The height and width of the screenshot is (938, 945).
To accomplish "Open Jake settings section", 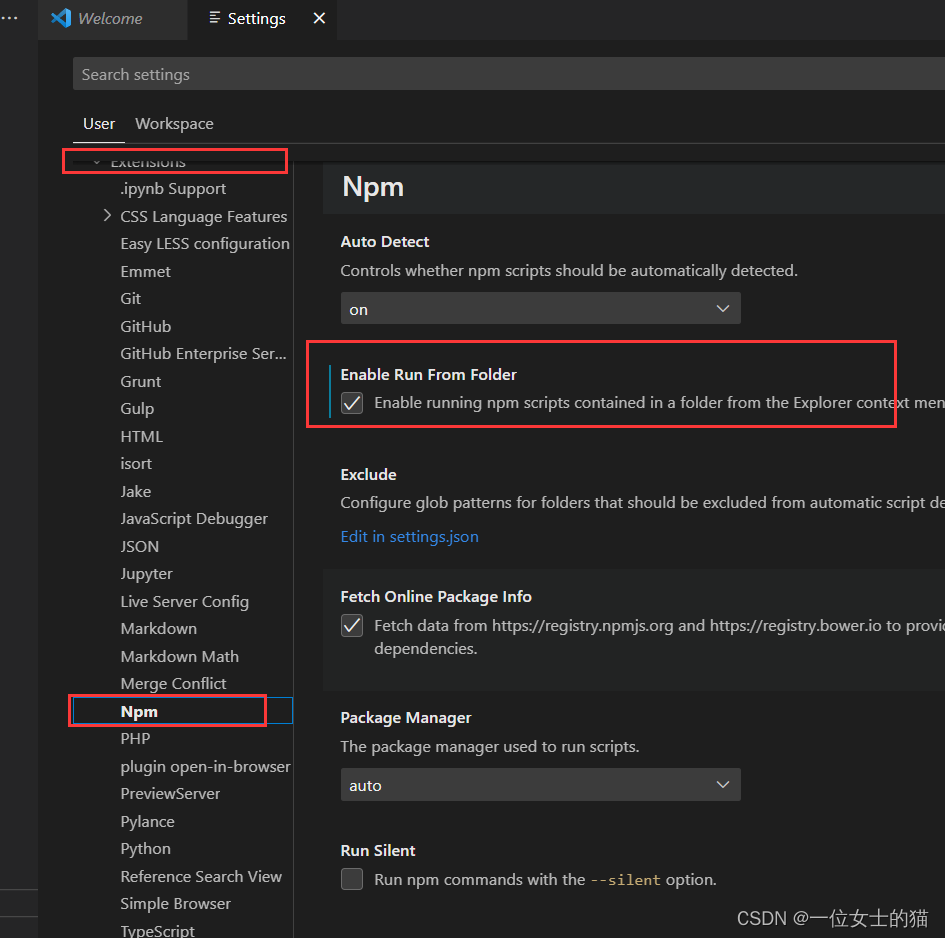I will point(136,491).
